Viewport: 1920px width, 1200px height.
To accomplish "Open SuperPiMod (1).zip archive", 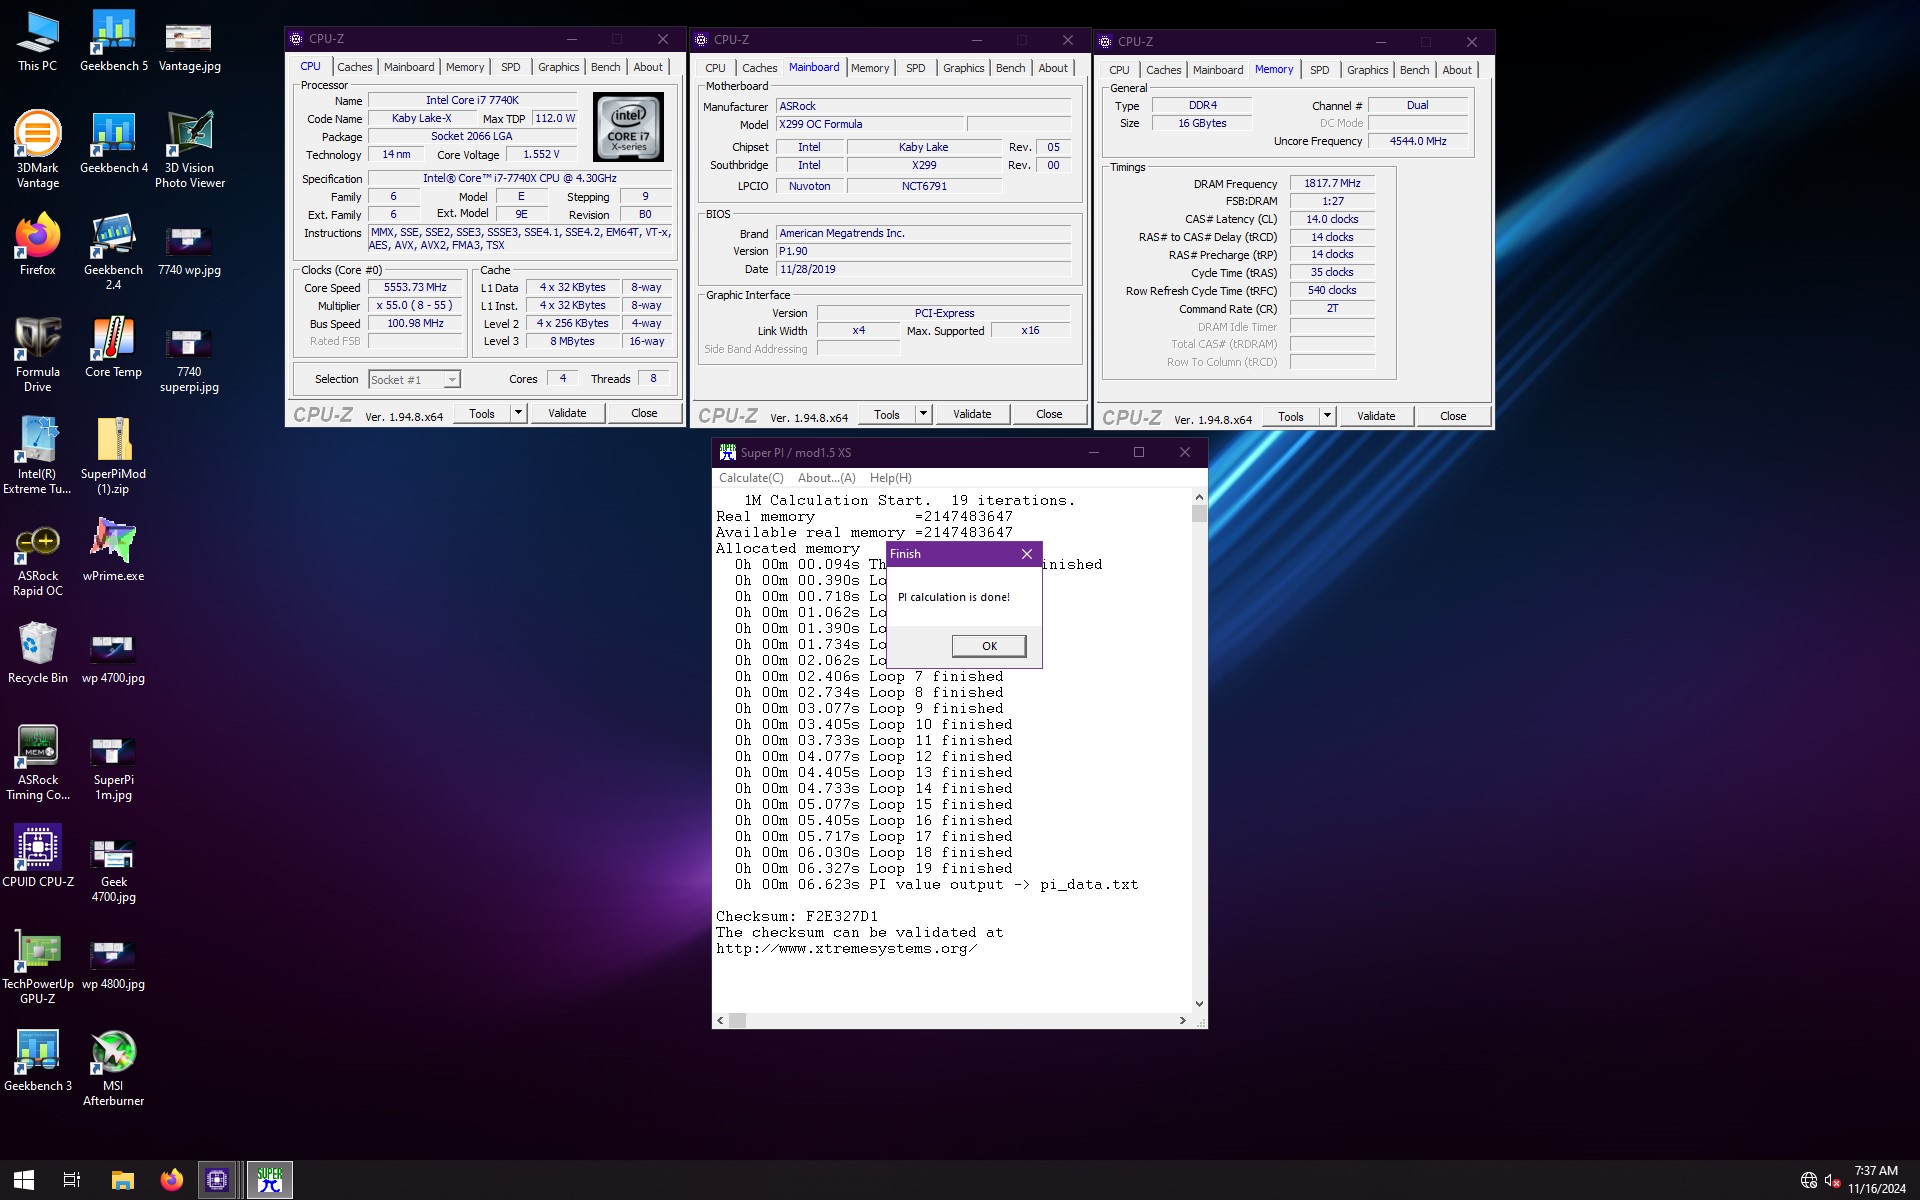I will click(114, 456).
